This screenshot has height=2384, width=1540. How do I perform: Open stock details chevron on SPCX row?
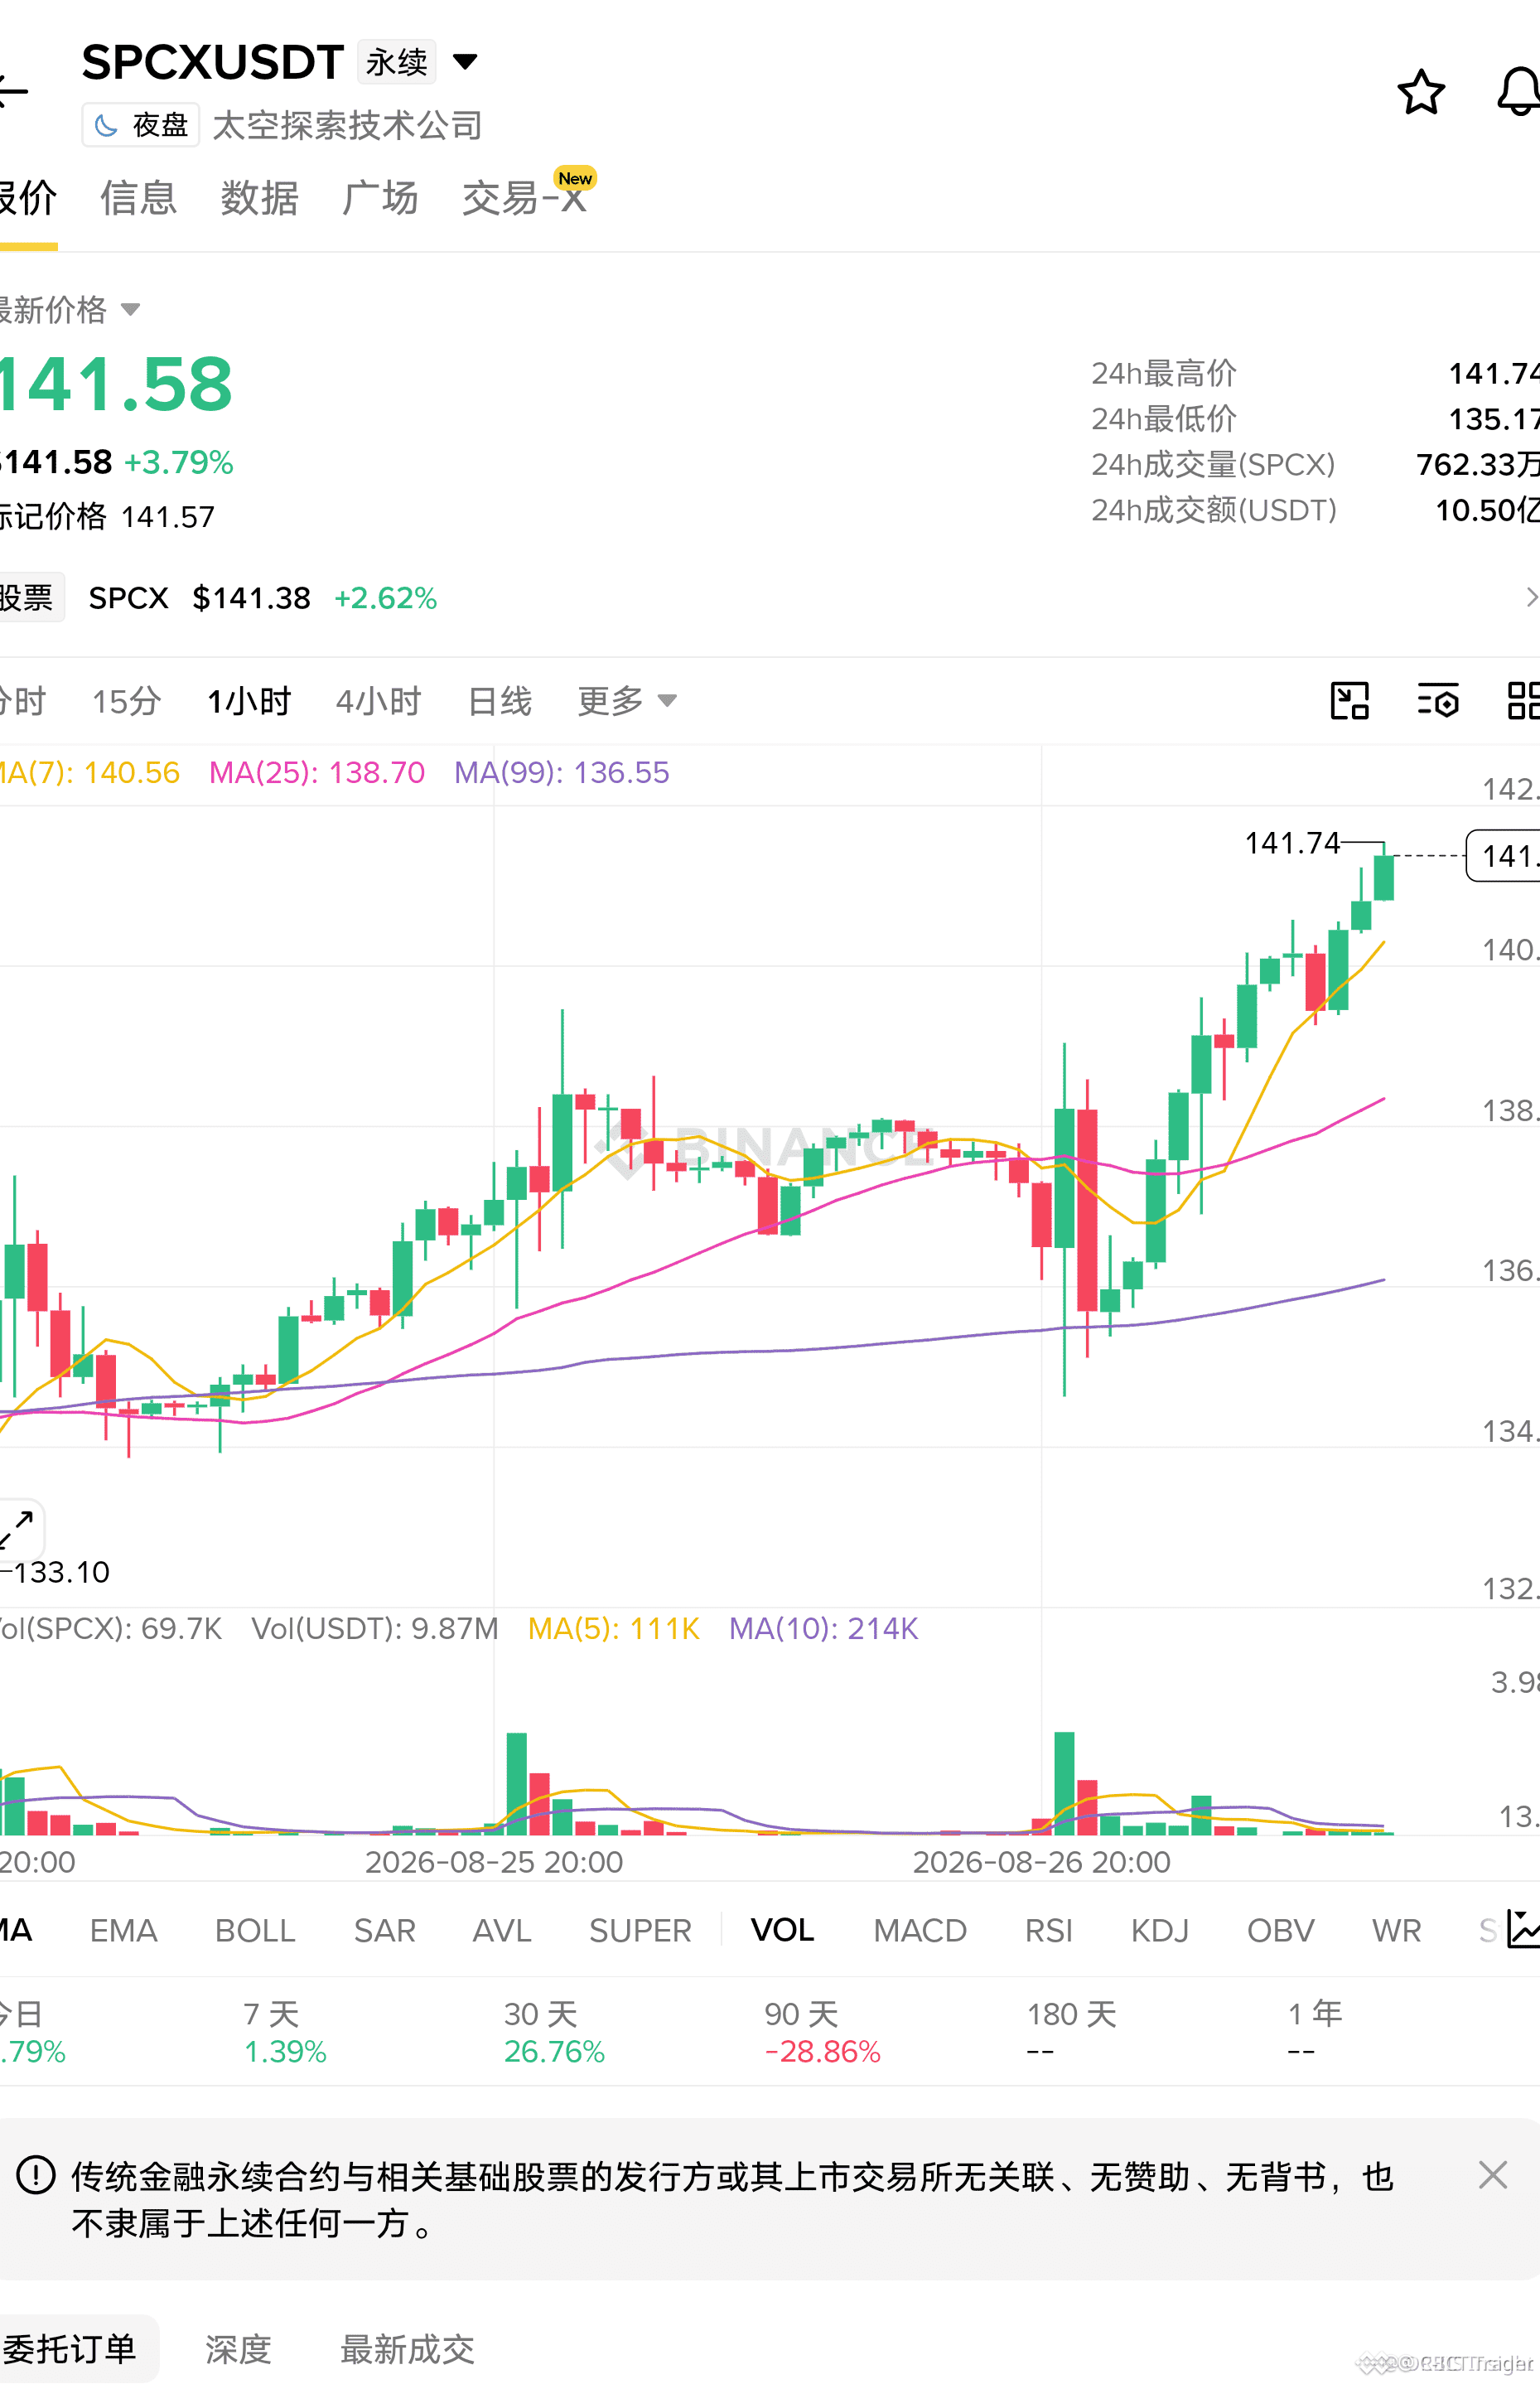(1530, 598)
